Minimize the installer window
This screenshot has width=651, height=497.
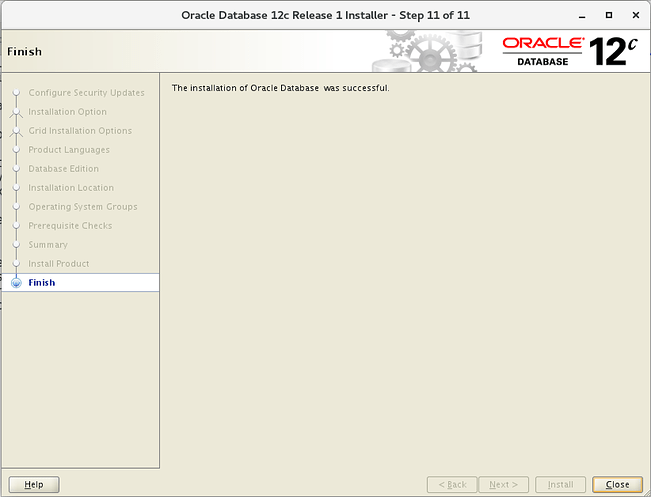(x=582, y=16)
